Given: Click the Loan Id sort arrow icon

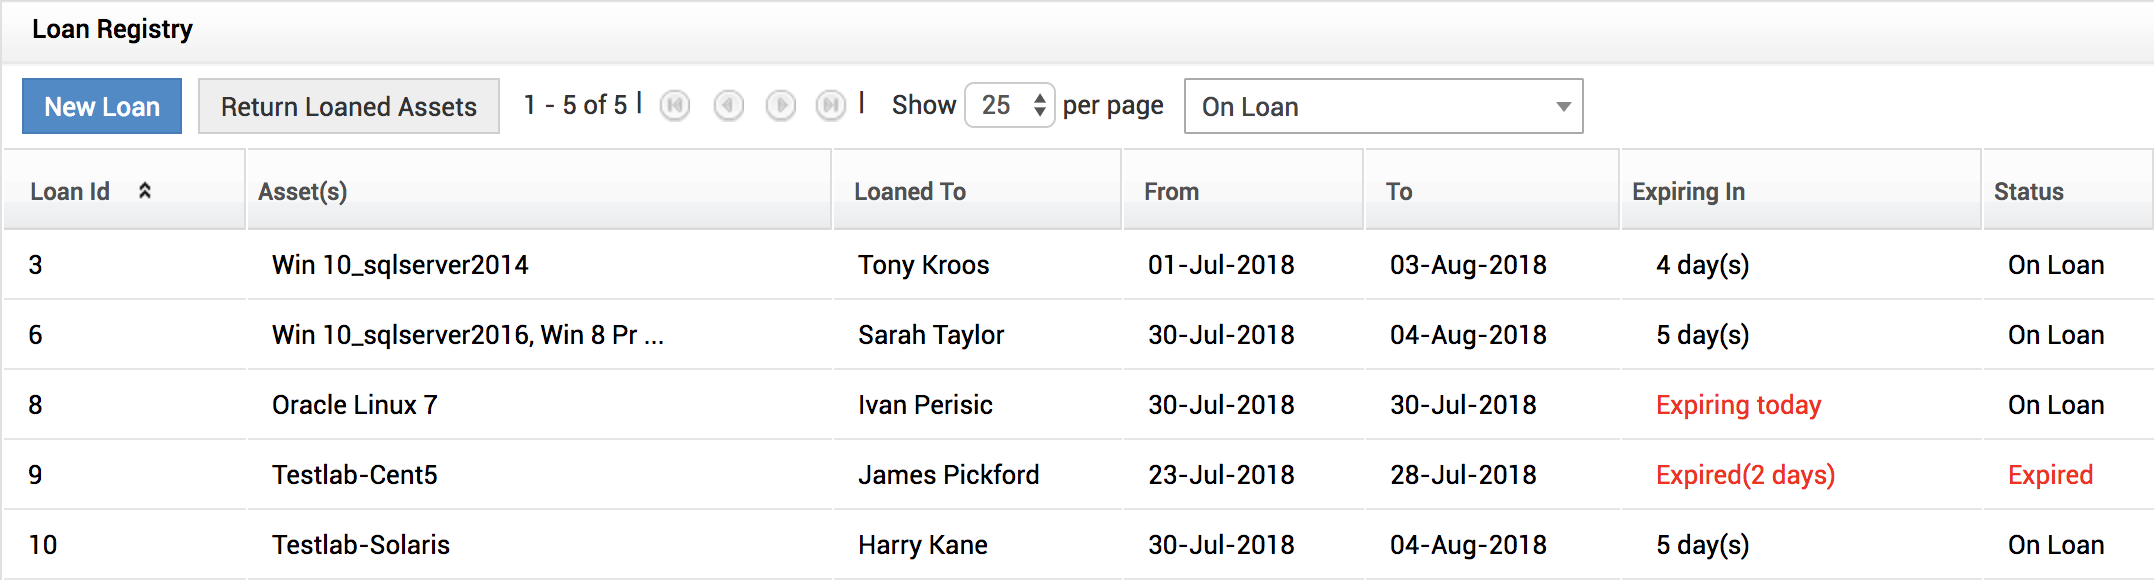Looking at the screenshot, I should (145, 191).
